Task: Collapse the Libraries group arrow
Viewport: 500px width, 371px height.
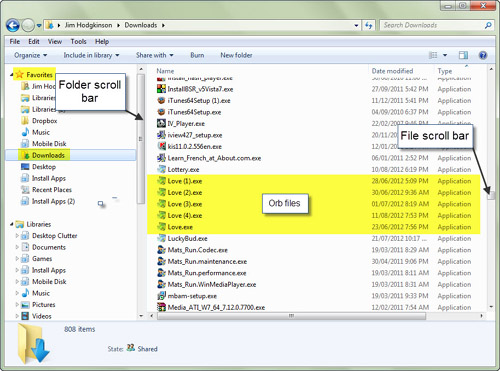Action: tap(11, 224)
